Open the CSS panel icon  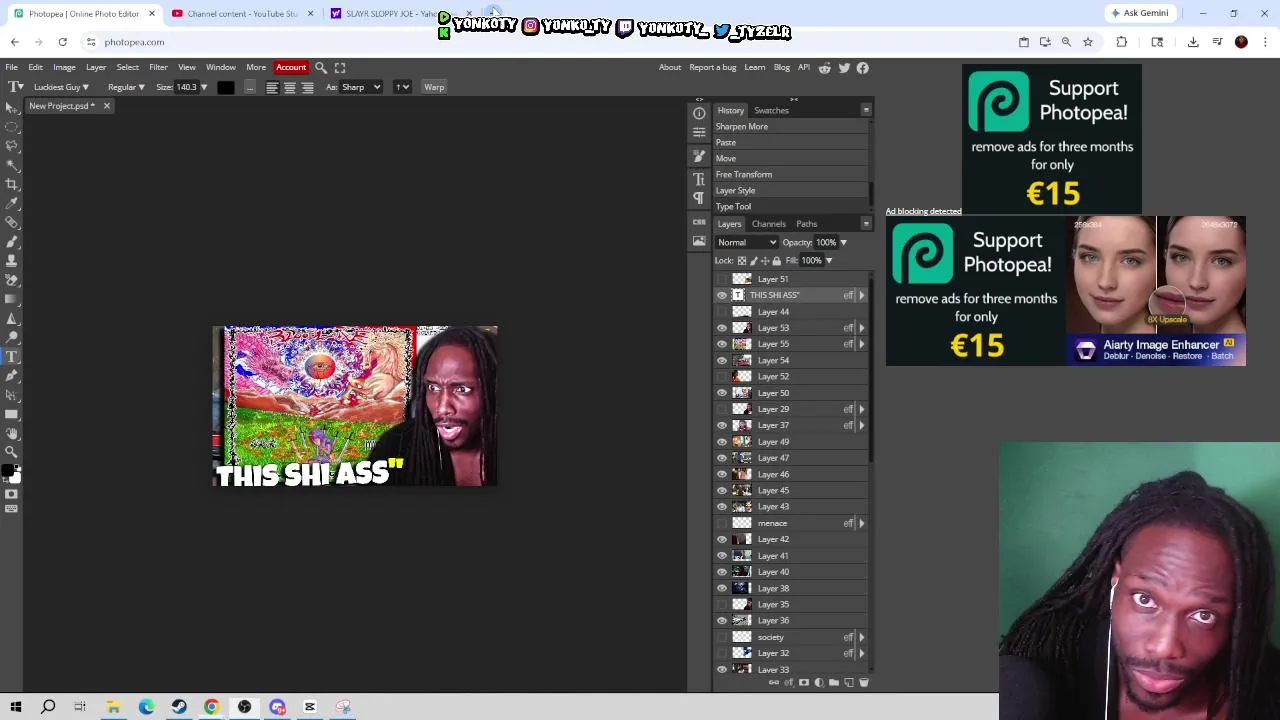tap(699, 222)
